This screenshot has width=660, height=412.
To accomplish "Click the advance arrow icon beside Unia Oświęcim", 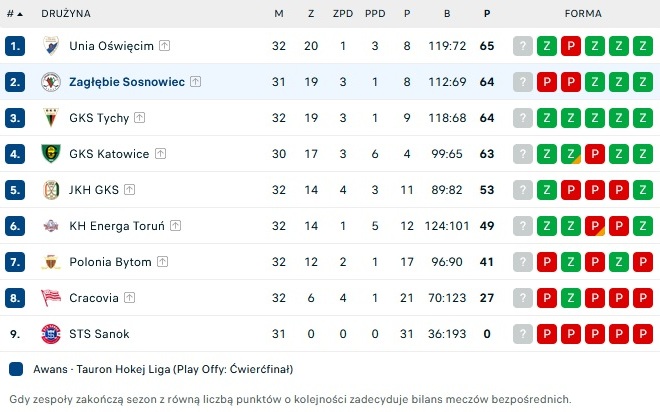I will 164,46.
